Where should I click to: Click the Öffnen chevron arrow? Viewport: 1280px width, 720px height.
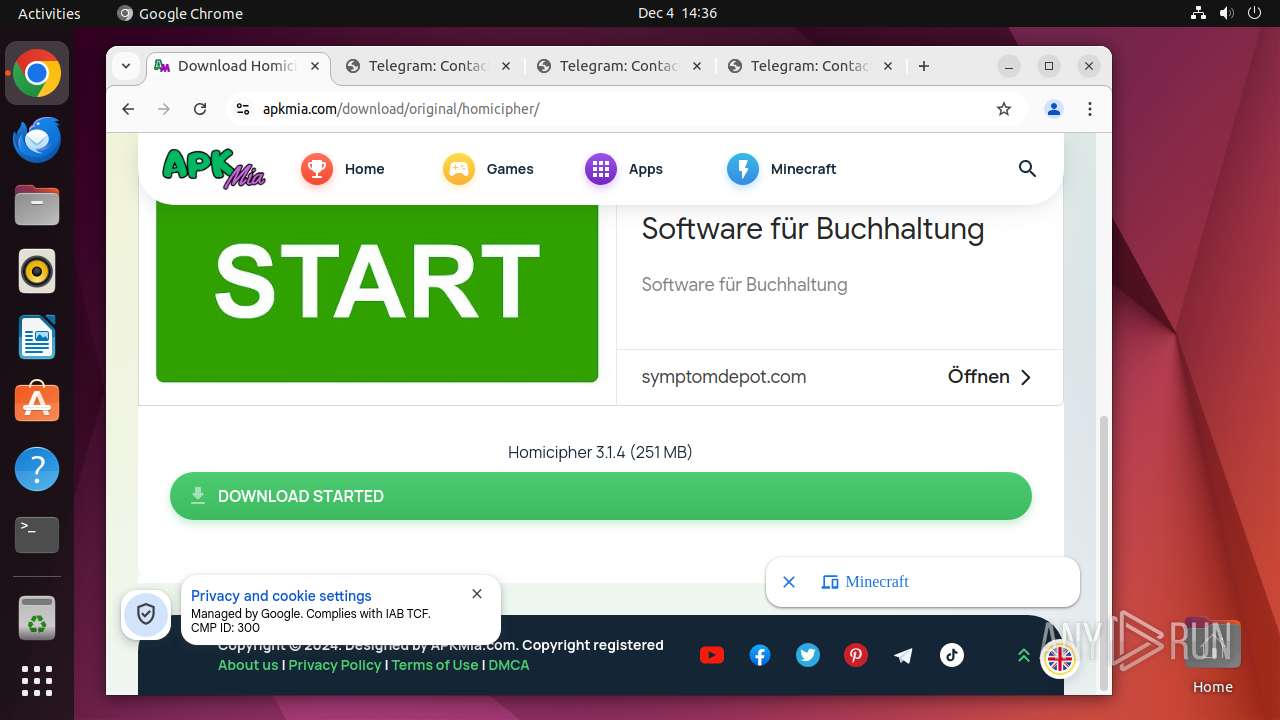pos(1025,377)
